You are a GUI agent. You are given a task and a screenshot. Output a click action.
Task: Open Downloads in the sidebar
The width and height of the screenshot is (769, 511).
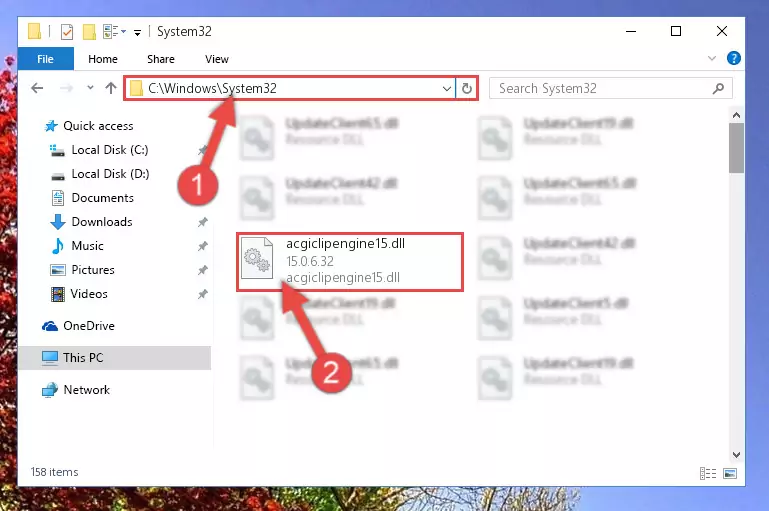pos(91,222)
